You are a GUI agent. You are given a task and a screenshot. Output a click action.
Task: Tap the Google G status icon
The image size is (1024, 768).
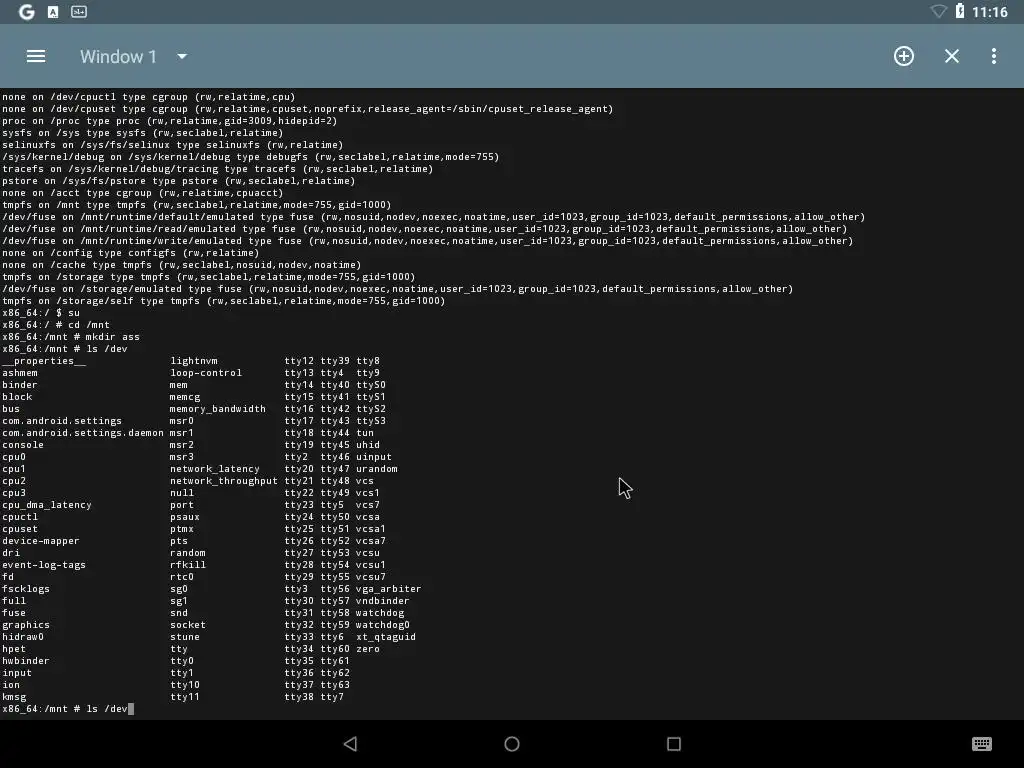pyautogui.click(x=27, y=12)
